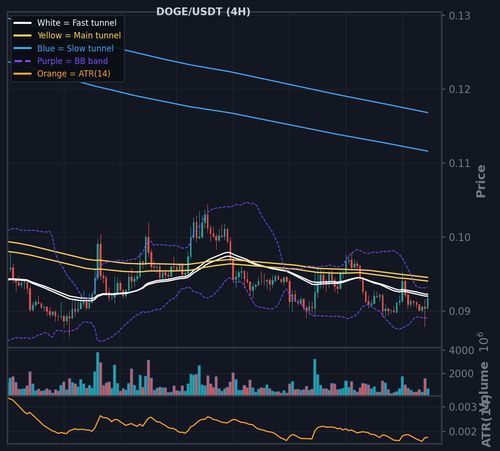This screenshot has width=500, height=451.
Task: Click the 0.09 price axis label
Action: point(459,311)
